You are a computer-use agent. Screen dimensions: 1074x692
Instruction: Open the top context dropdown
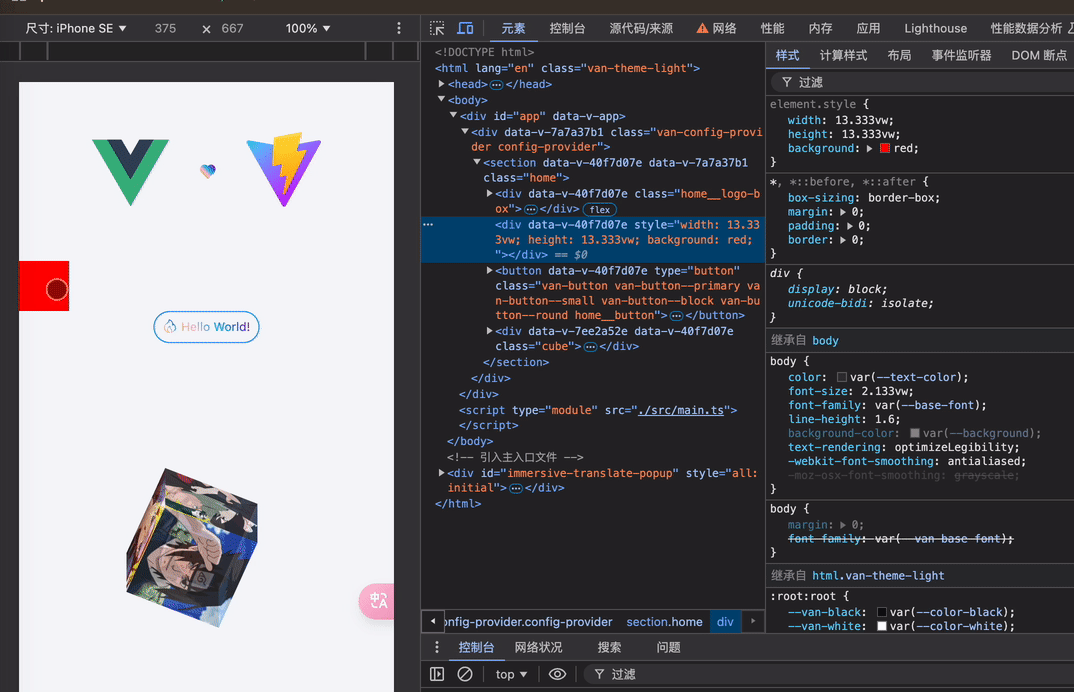(x=511, y=674)
